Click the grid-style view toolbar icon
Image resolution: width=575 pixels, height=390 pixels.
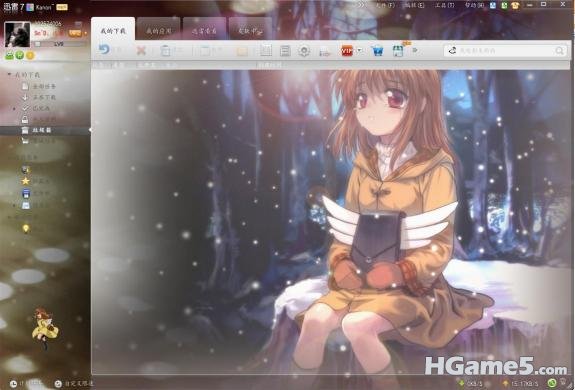266,51
